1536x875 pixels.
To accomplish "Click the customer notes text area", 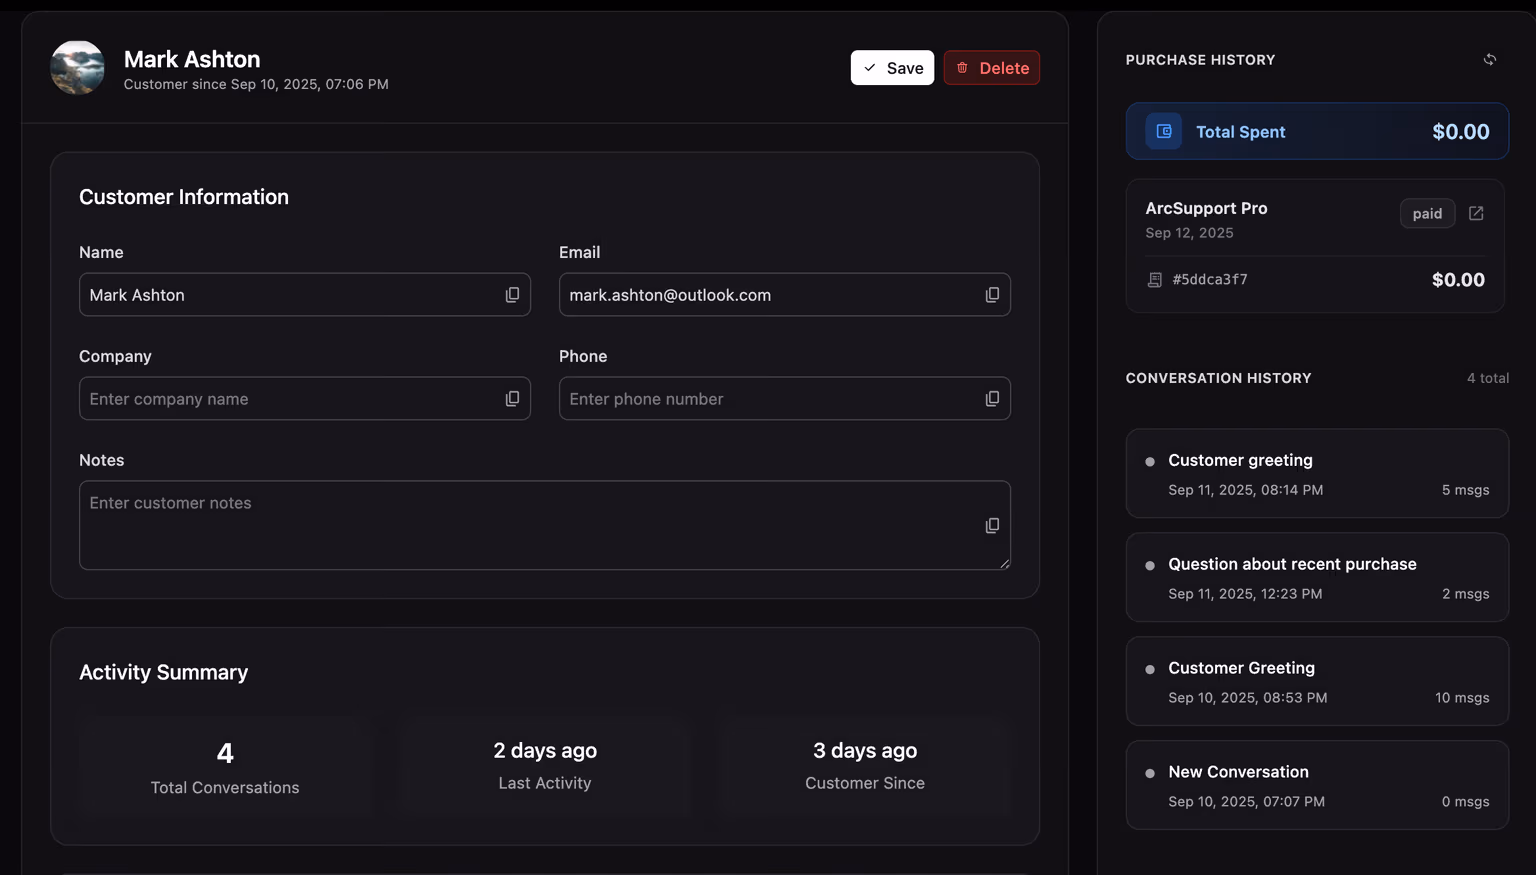I will pyautogui.click(x=545, y=525).
